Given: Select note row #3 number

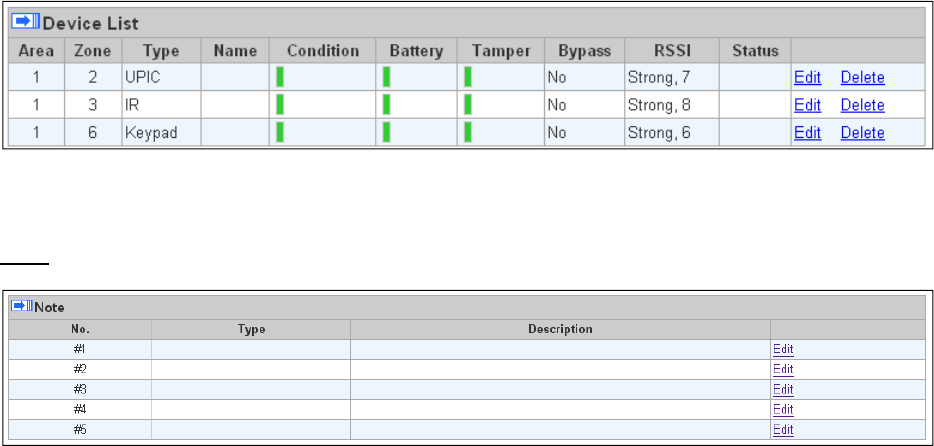Looking at the screenshot, I should 80,390.
